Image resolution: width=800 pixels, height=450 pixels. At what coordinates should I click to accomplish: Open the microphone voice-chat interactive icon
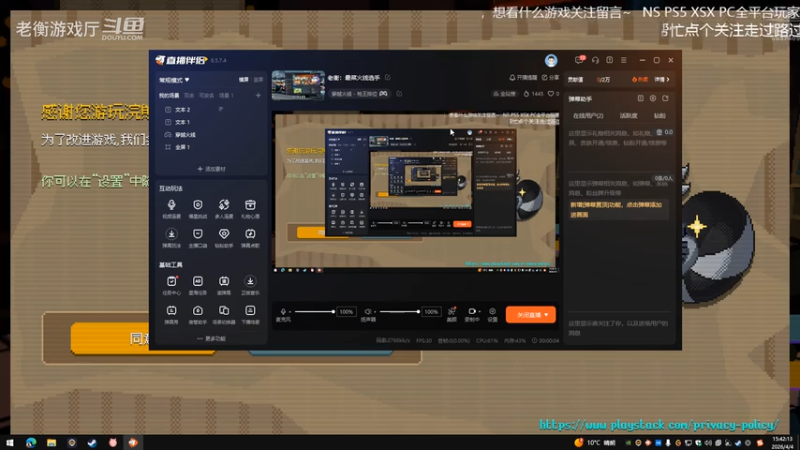(x=171, y=205)
